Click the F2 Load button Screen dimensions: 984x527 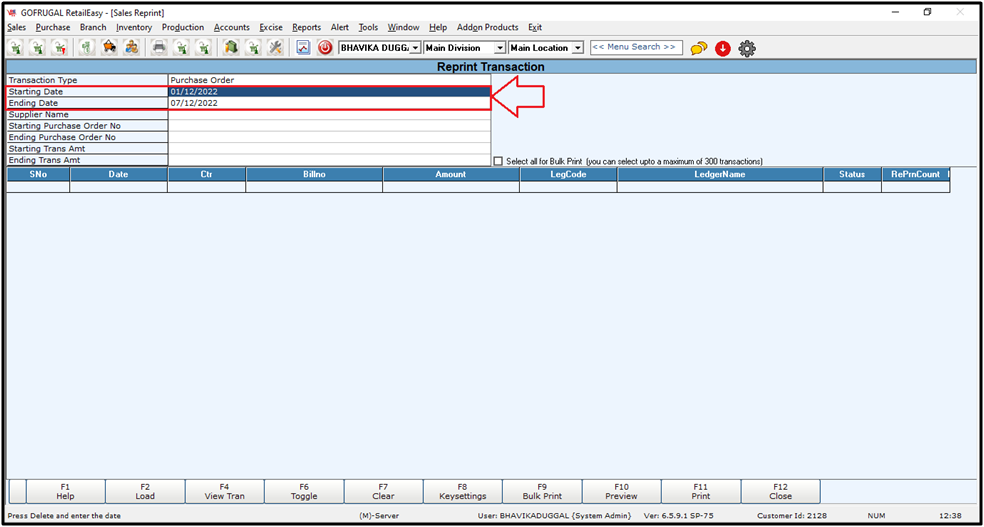[145, 491]
